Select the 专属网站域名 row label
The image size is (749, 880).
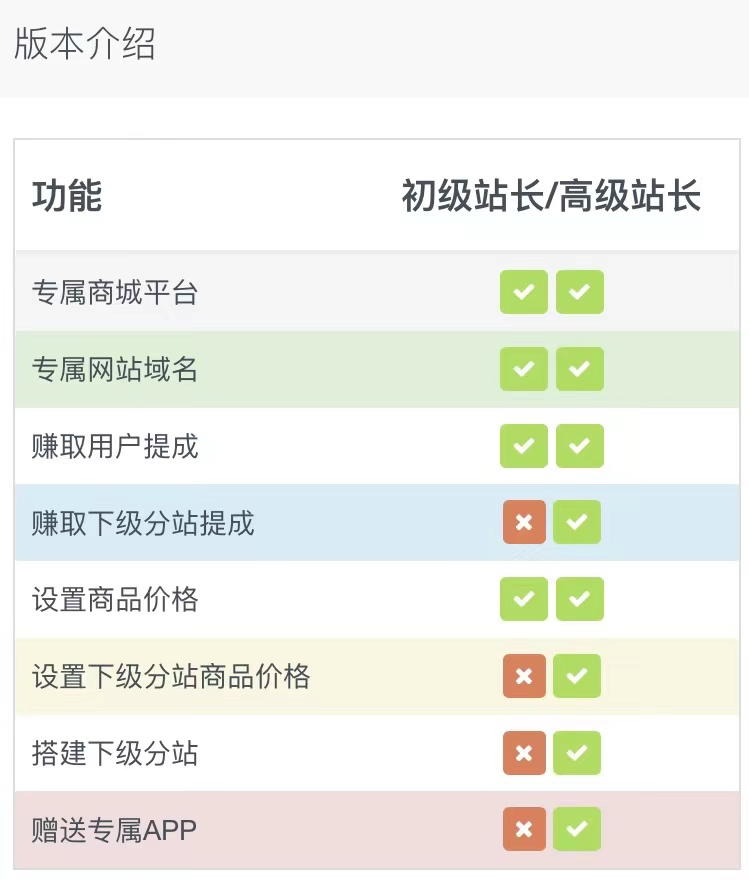pos(115,370)
